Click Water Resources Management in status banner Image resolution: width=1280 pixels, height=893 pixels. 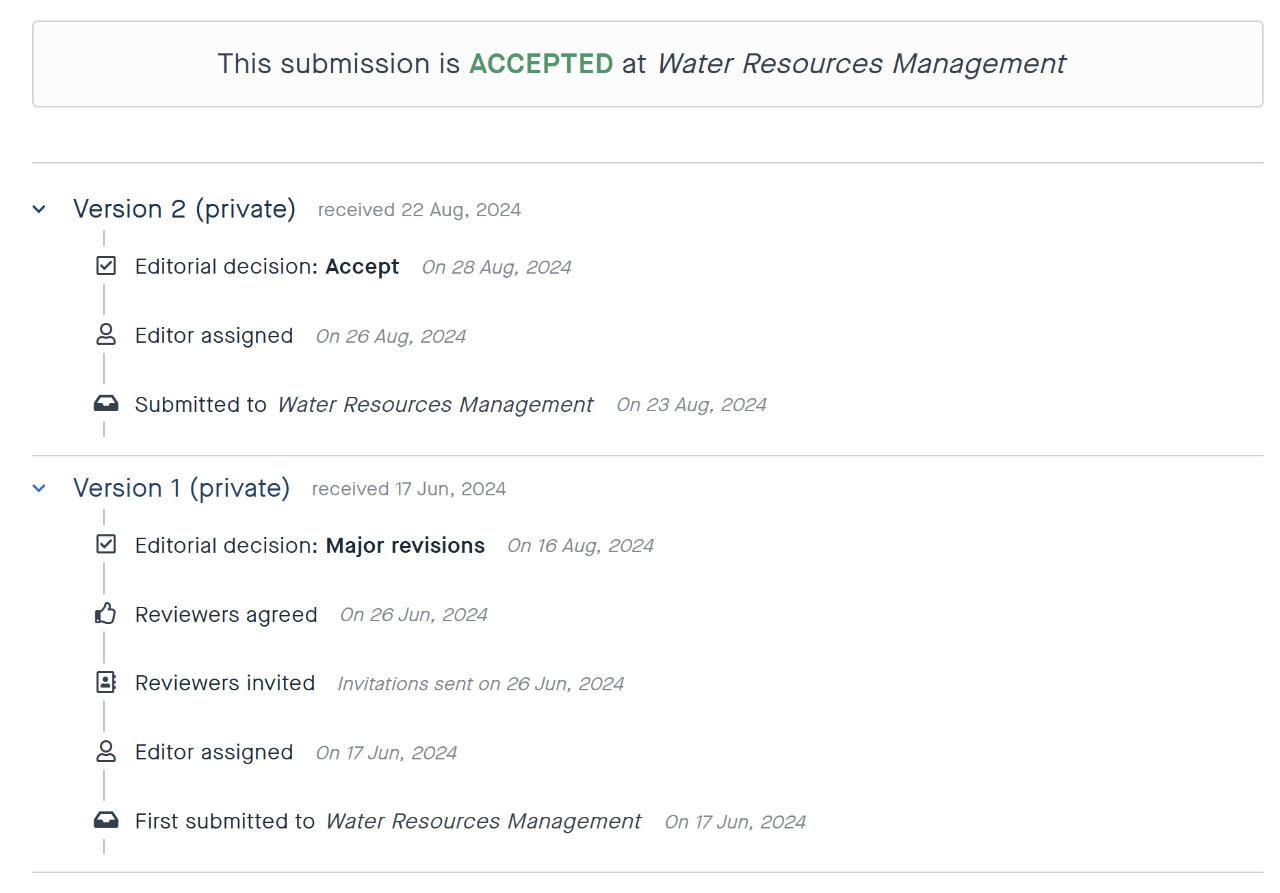(861, 64)
